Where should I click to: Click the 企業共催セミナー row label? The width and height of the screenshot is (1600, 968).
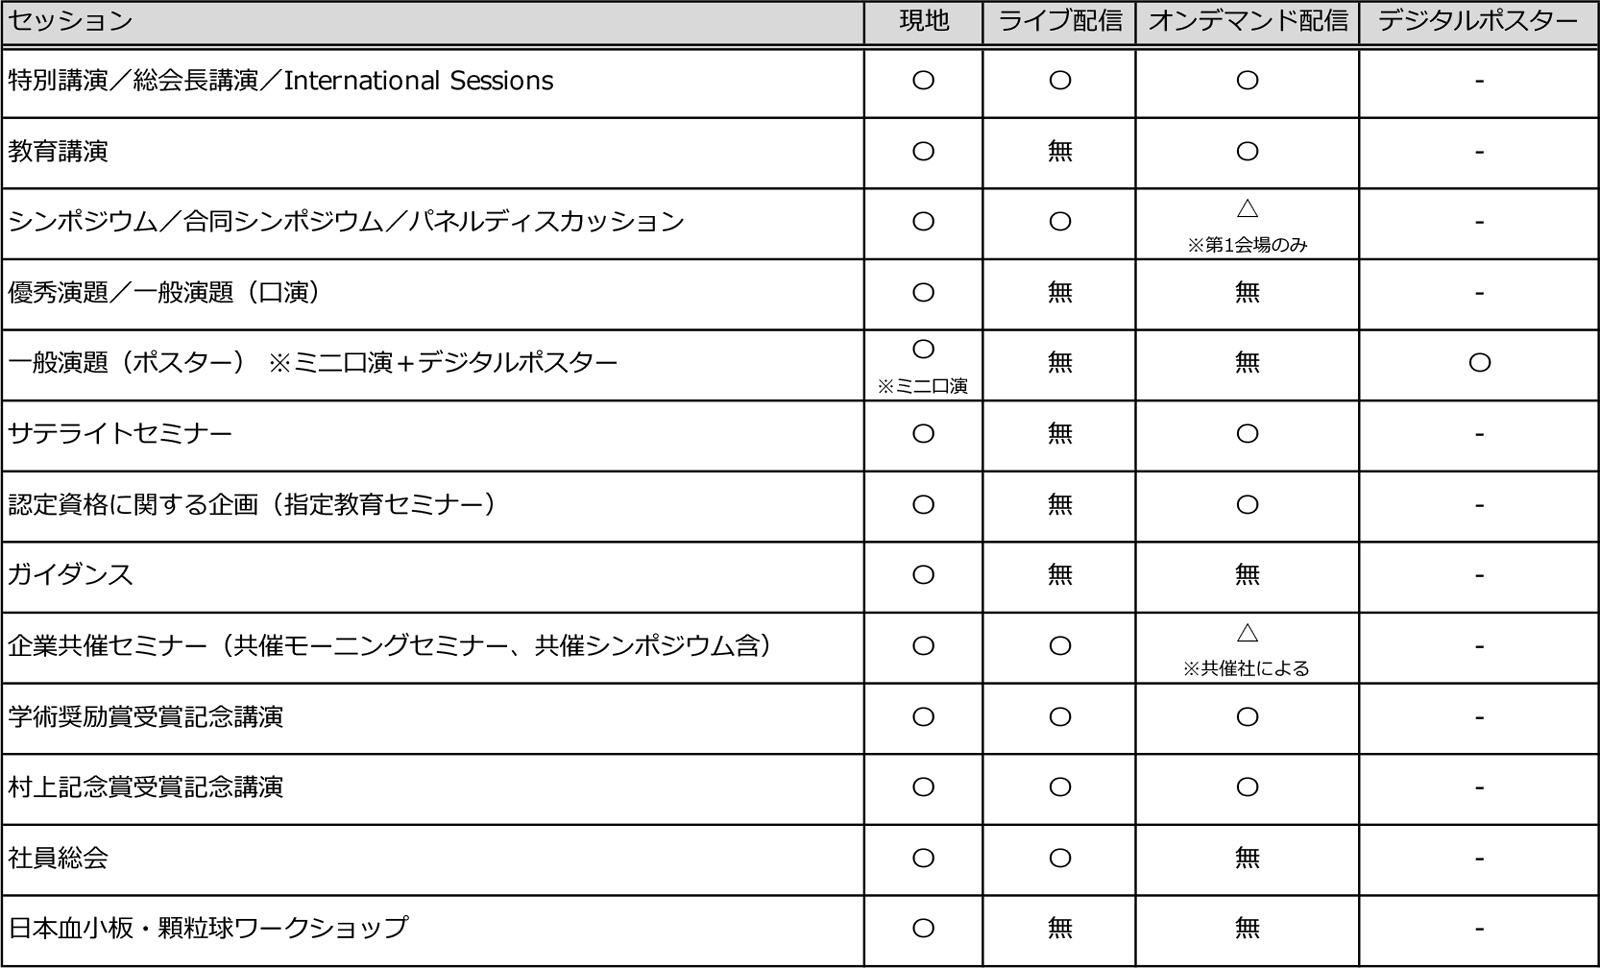click(x=391, y=646)
